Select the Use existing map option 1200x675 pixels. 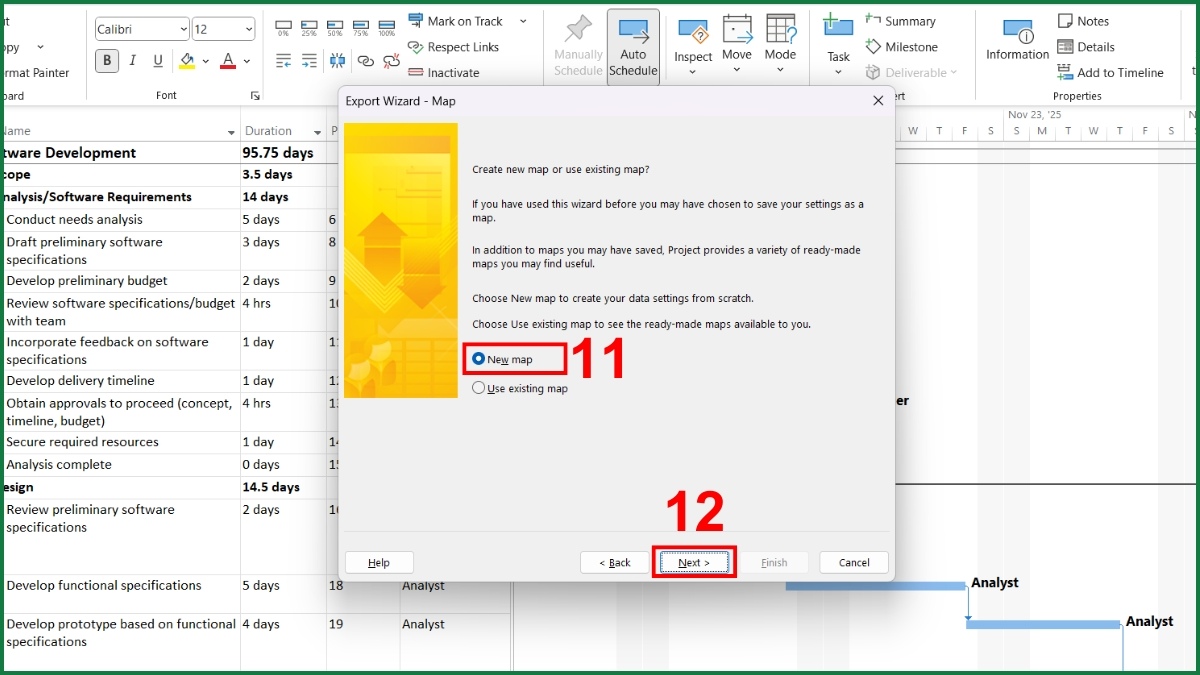[x=479, y=388]
